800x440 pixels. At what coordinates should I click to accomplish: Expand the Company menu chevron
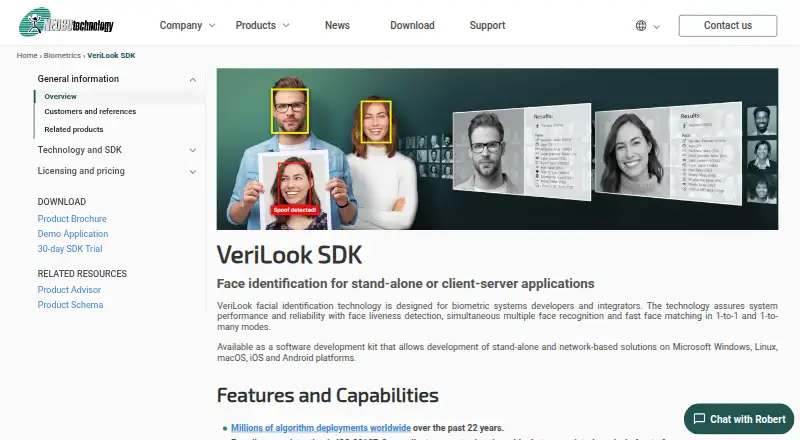[212, 26]
